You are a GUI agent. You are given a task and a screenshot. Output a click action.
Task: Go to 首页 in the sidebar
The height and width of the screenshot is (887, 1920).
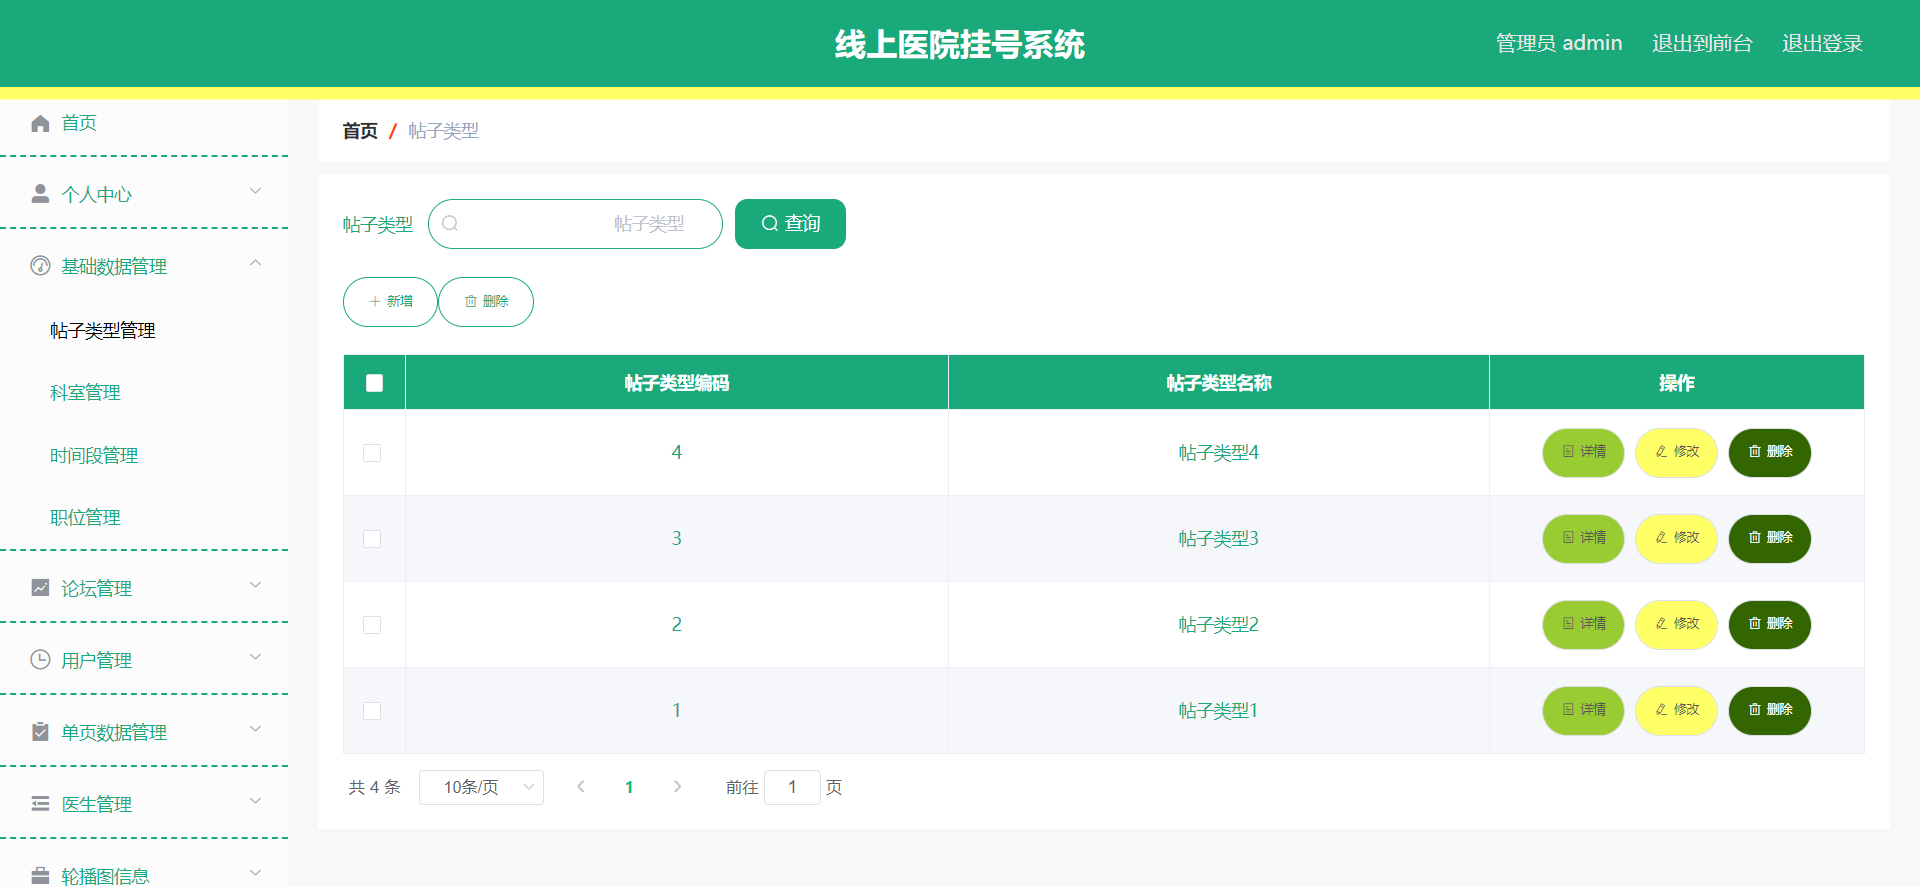(x=79, y=123)
